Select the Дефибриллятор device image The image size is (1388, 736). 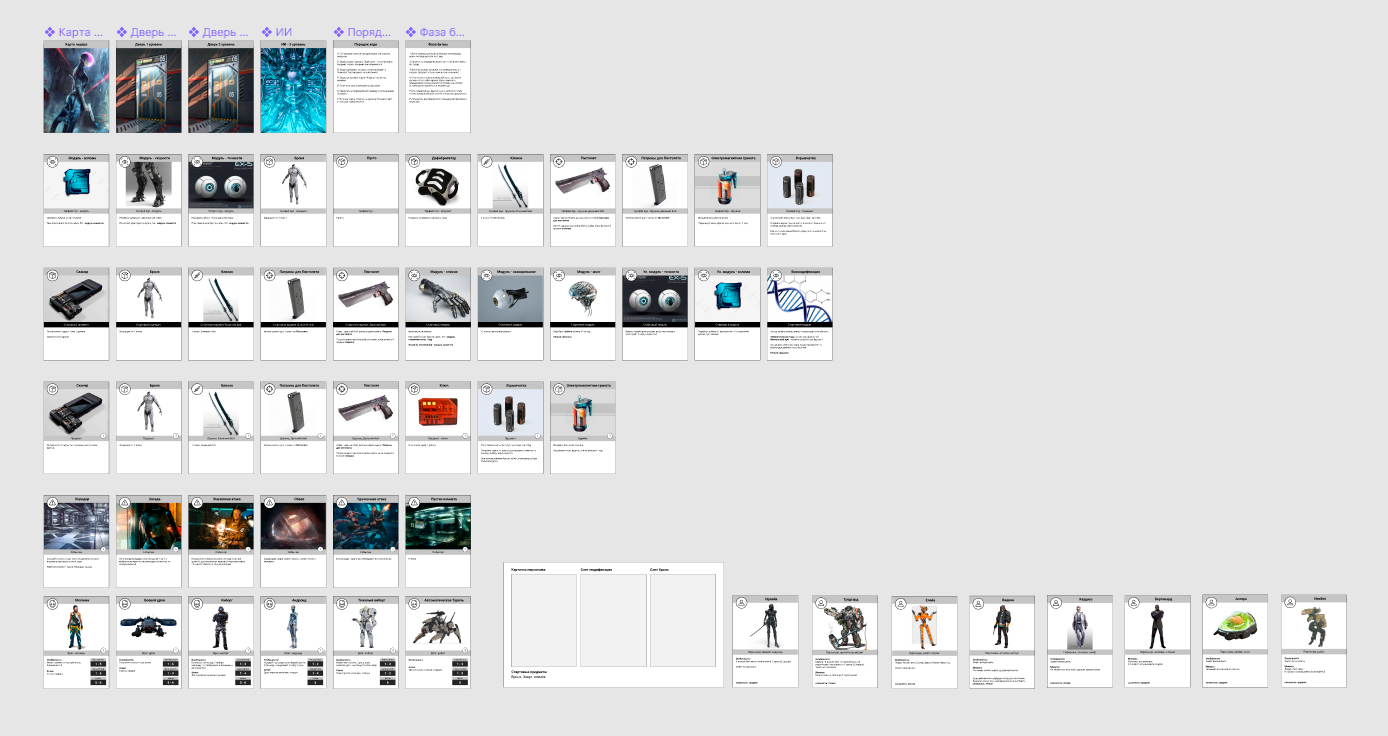437,186
